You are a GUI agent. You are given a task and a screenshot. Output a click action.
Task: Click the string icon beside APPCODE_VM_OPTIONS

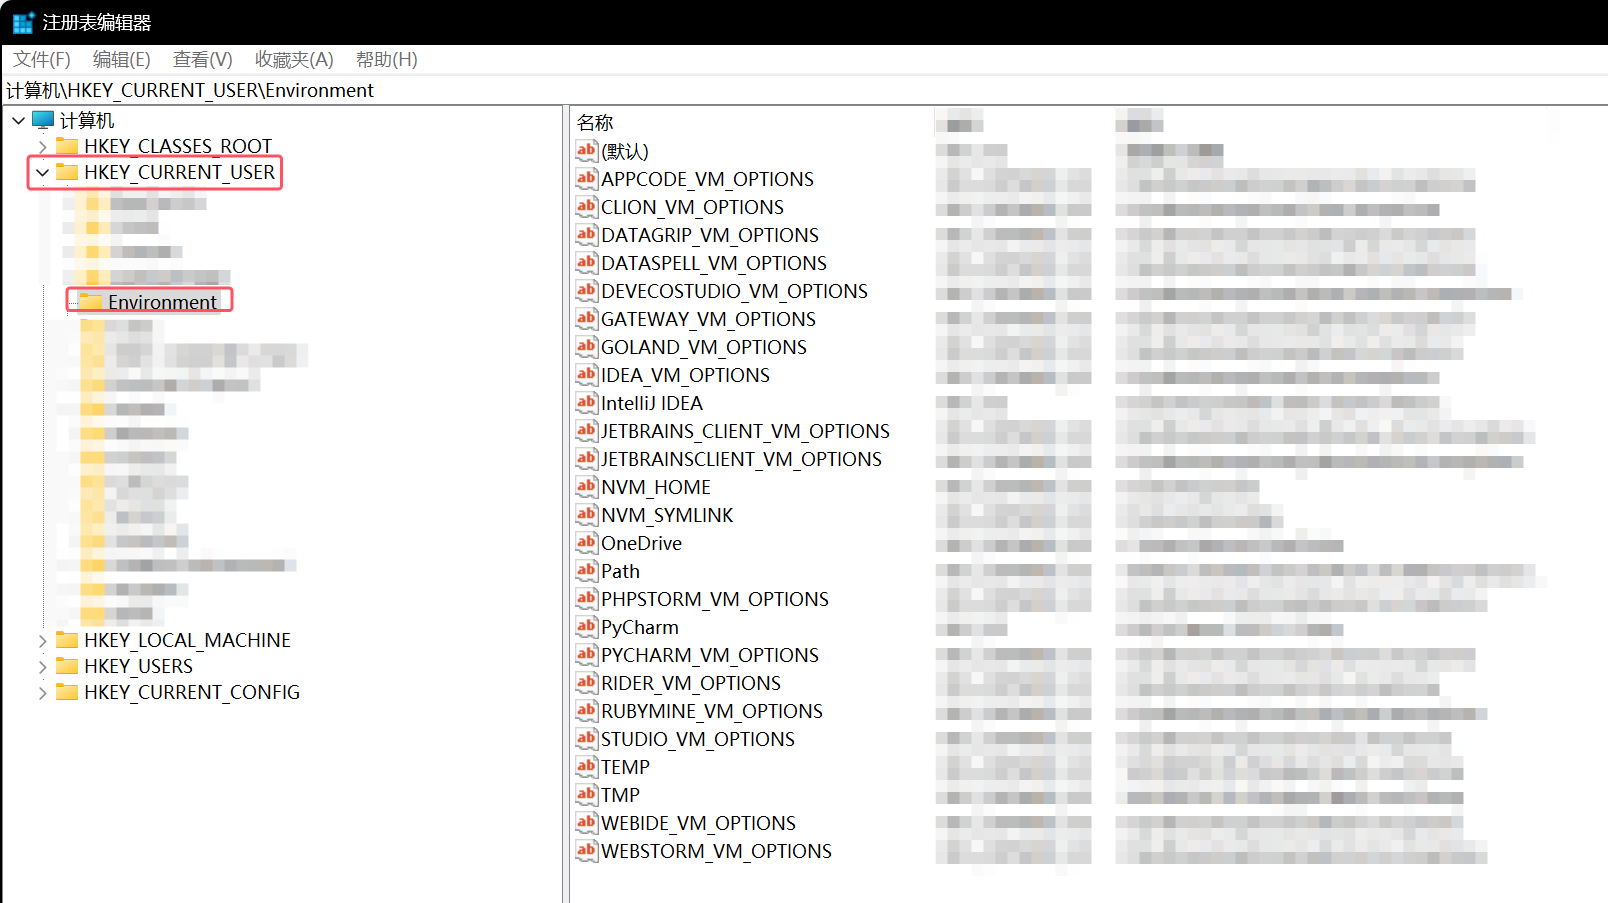point(587,179)
